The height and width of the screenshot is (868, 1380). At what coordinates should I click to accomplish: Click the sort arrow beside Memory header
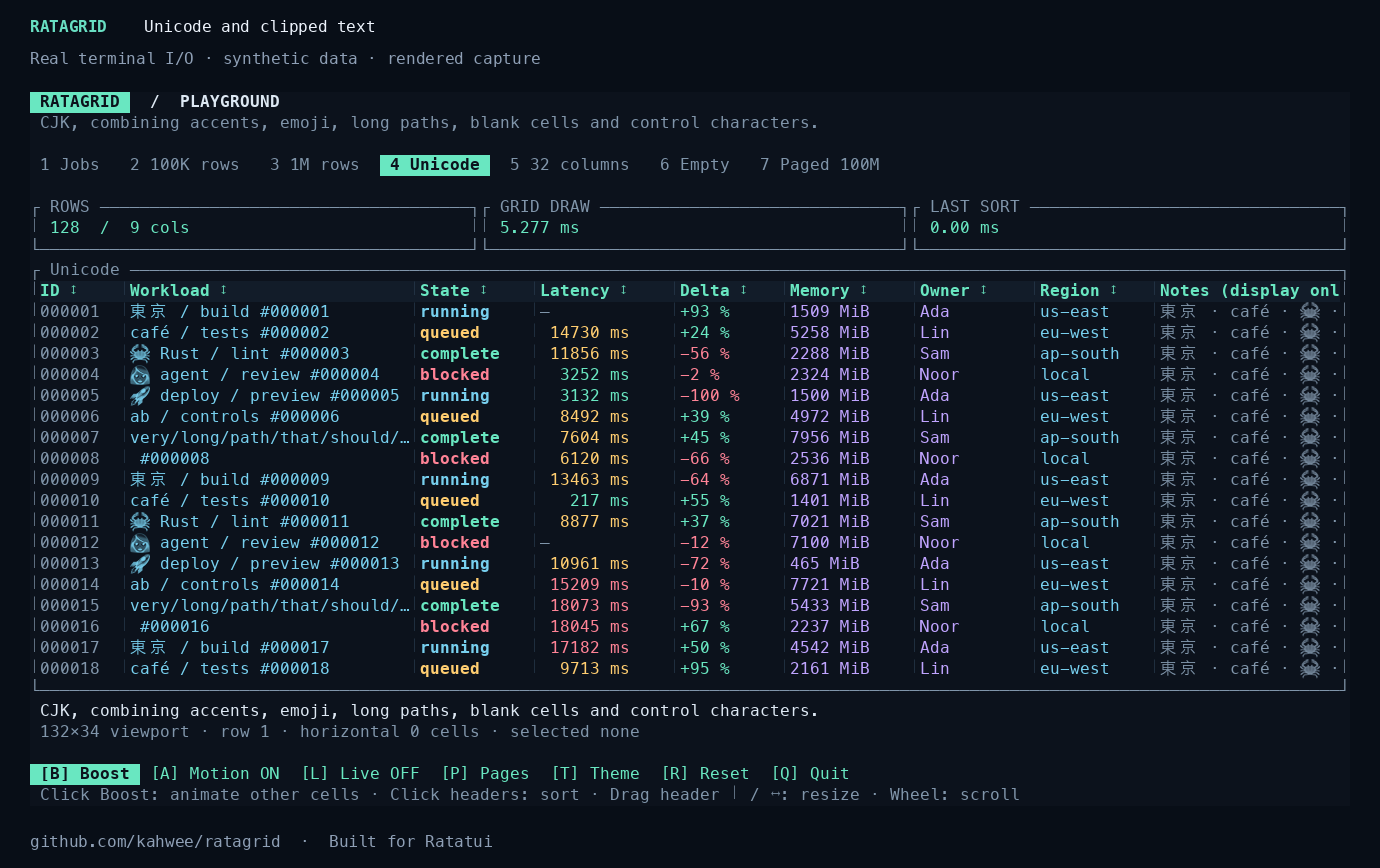point(864,290)
